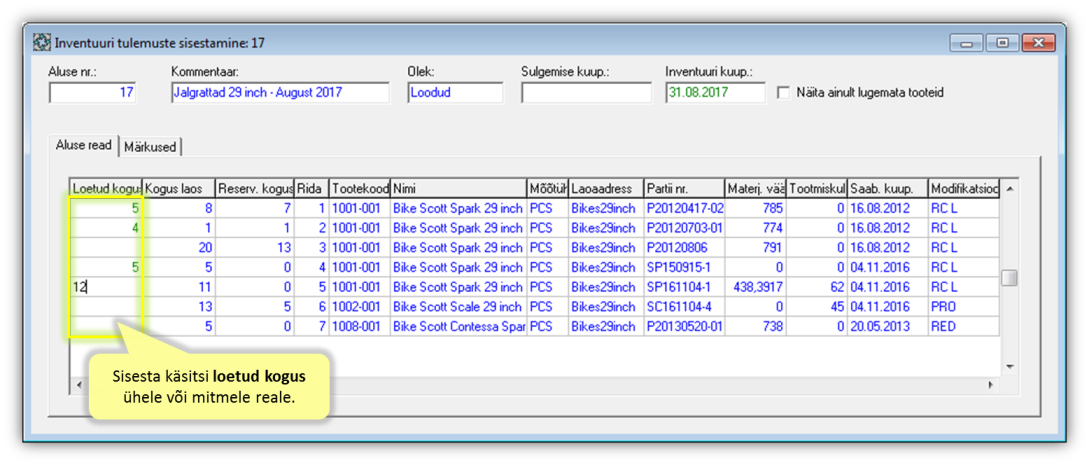Click the Modifikatsioon column header
The height and width of the screenshot is (465, 1089).
click(963, 187)
